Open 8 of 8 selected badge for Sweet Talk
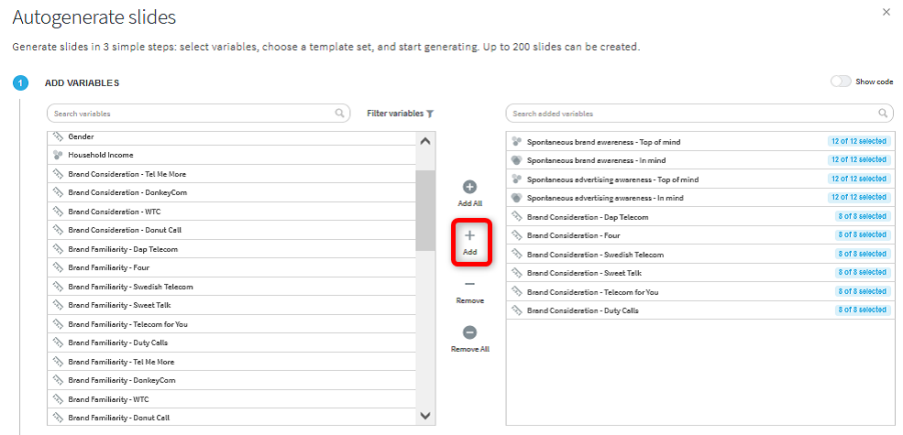The width and height of the screenshot is (903, 435). pyautogui.click(x=863, y=272)
